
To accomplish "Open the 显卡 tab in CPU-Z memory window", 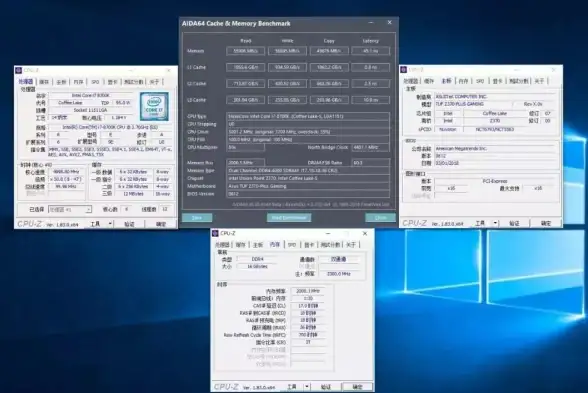I will (x=309, y=245).
